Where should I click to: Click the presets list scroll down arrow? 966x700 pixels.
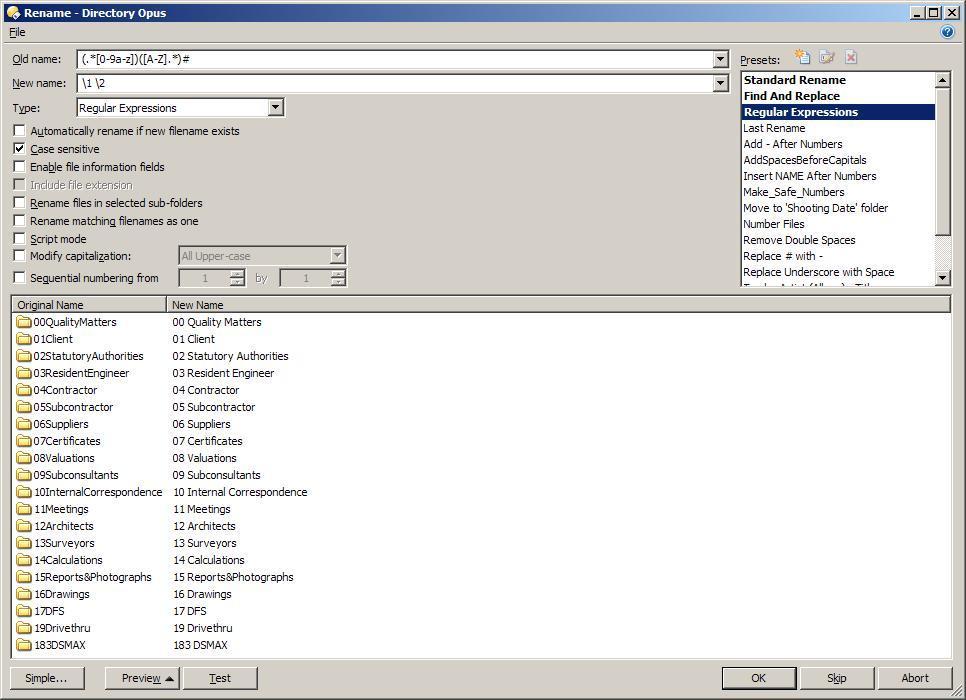[943, 278]
